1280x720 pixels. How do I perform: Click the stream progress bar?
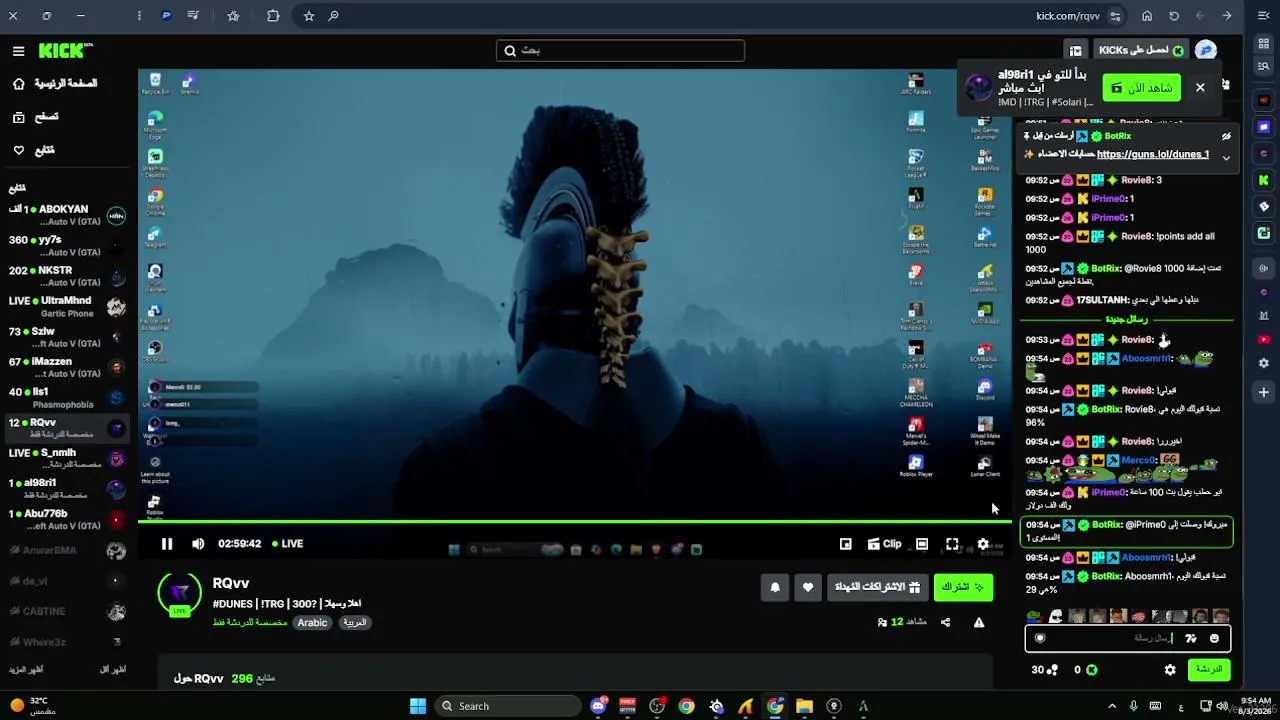point(575,521)
